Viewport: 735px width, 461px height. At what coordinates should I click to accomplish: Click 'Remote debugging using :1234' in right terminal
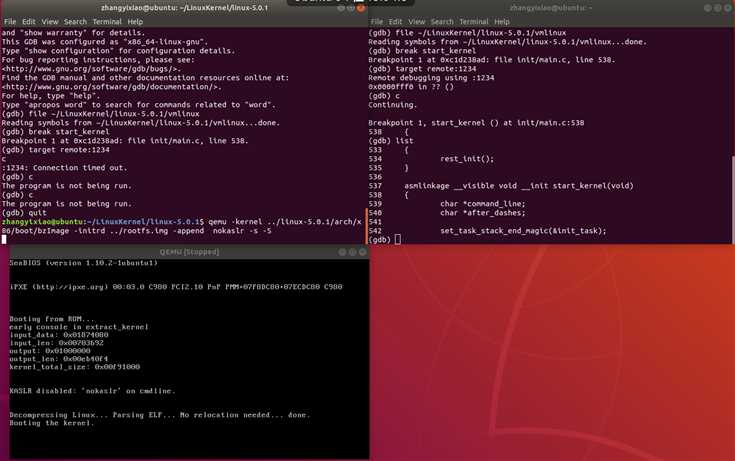[x=431, y=78]
